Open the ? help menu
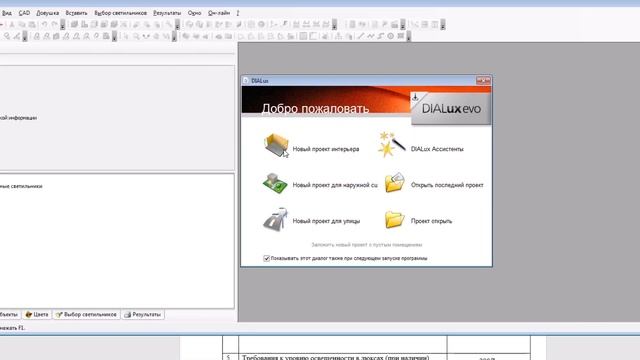The height and width of the screenshot is (360, 640). [238, 13]
